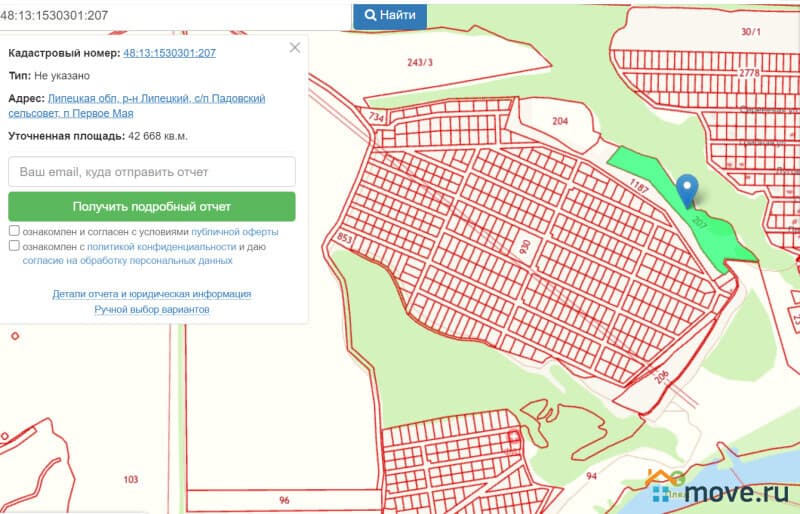Click parcel label 734 on map
Viewport: 800px width, 514px height.
coord(376,117)
